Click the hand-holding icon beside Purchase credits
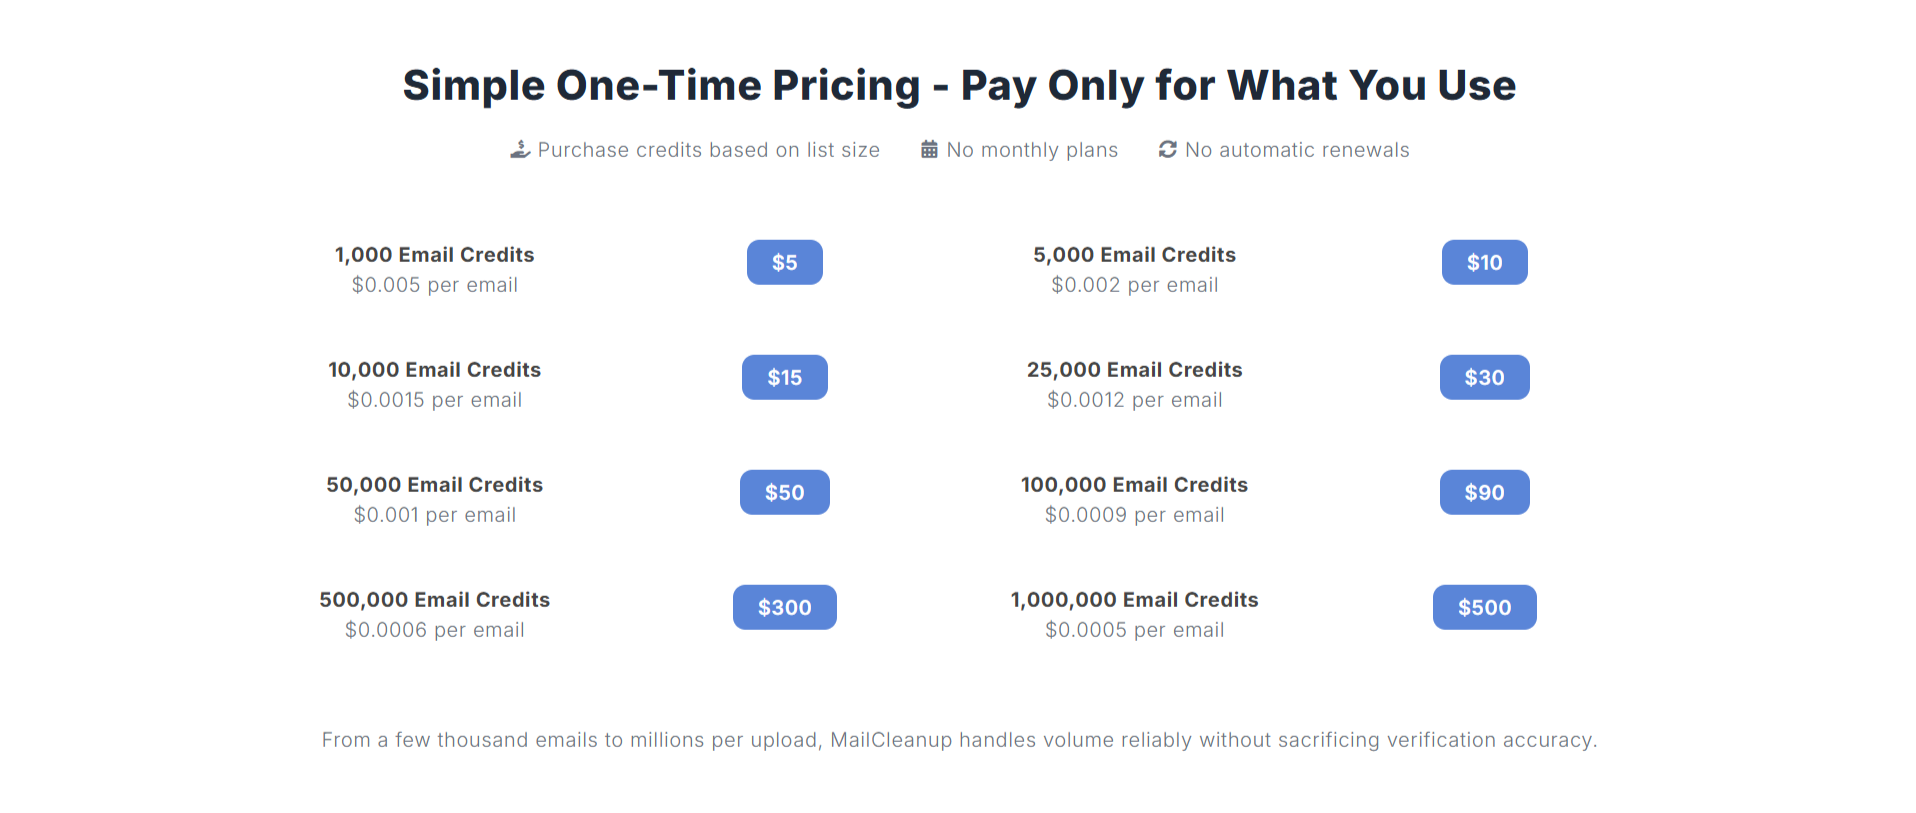The width and height of the screenshot is (1916, 813). (520, 150)
